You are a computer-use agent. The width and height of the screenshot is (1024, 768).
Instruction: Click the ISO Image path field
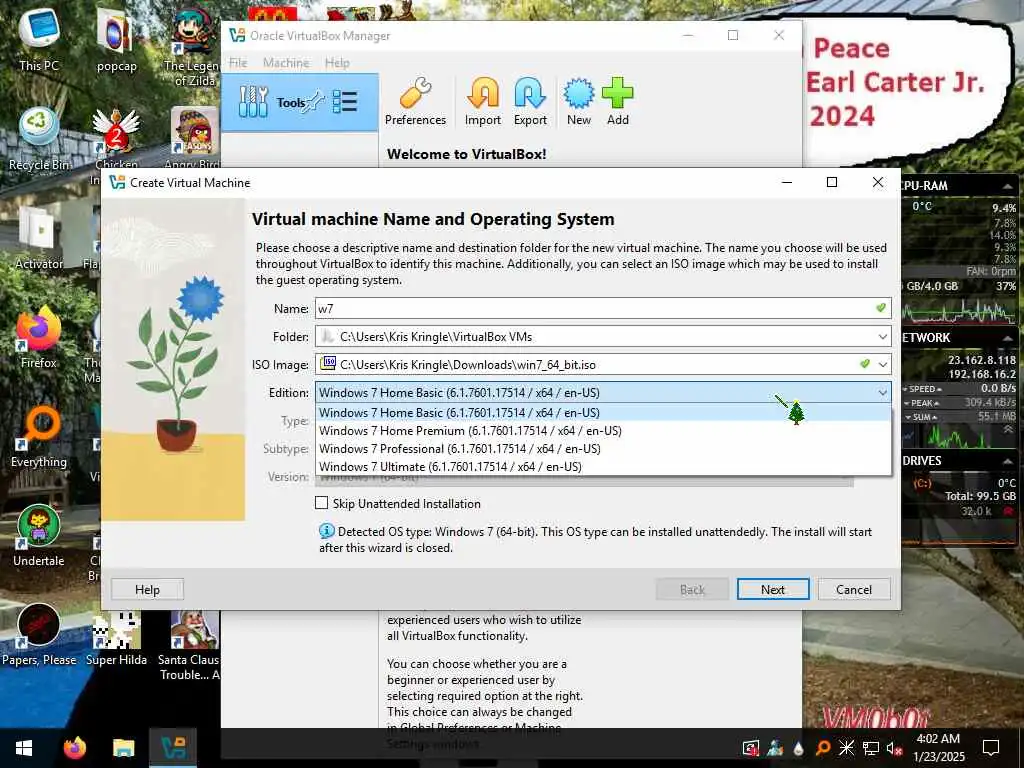pos(603,364)
